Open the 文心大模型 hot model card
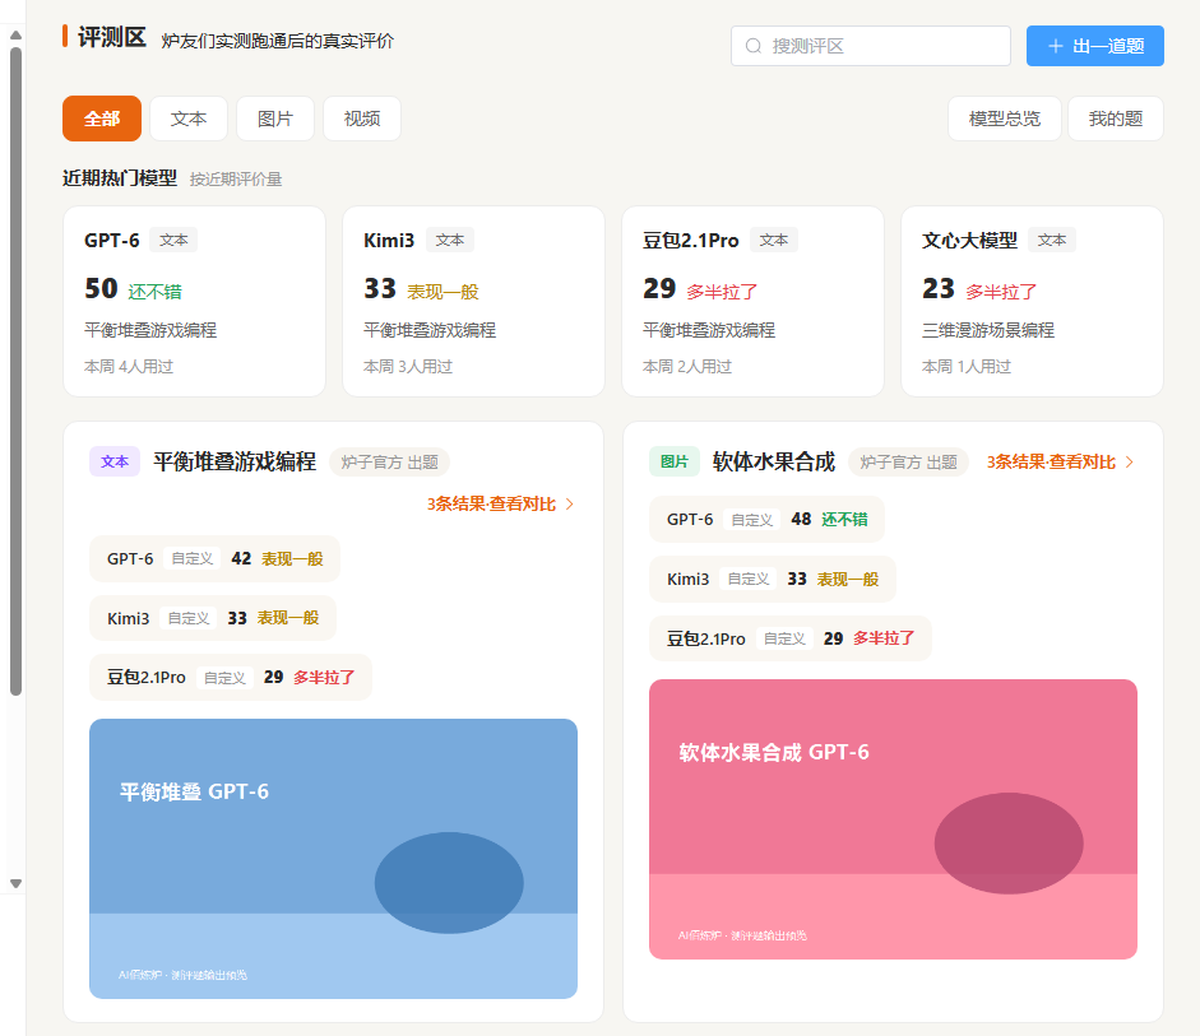The width and height of the screenshot is (1200, 1036). [1032, 302]
